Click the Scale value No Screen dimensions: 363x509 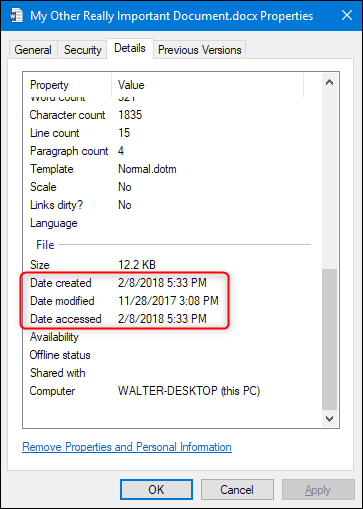point(125,187)
